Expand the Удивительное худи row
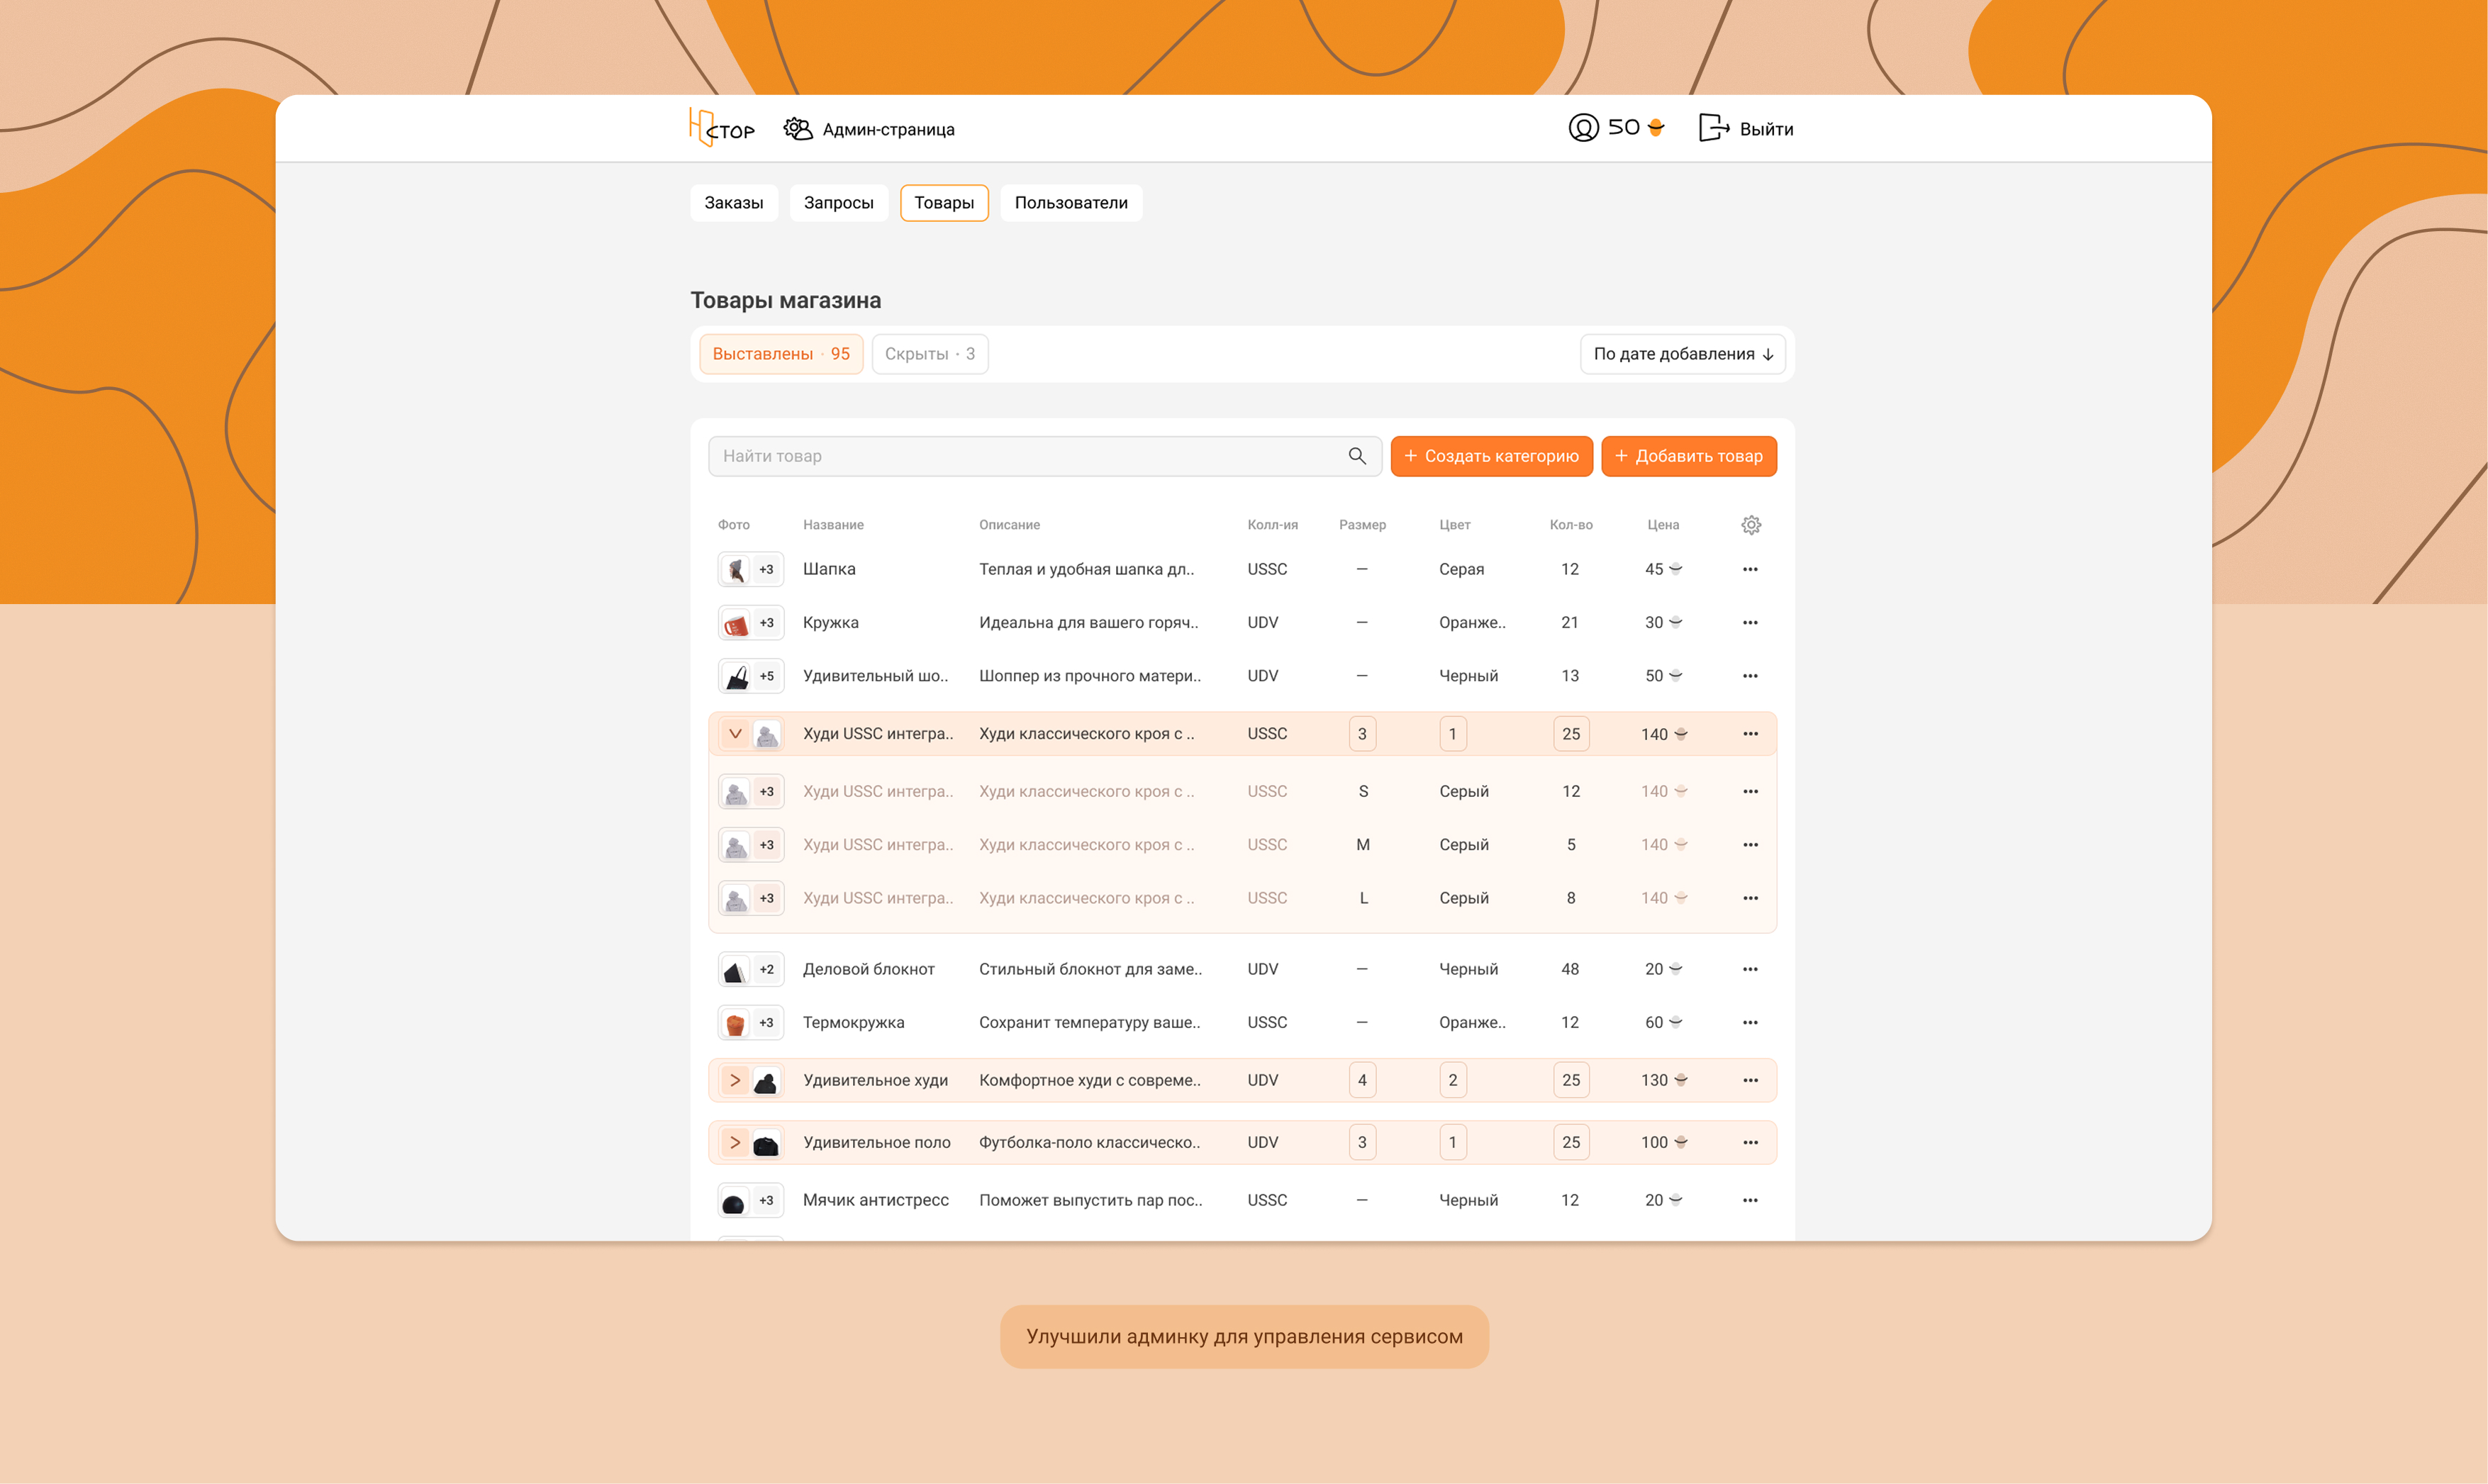Viewport: 2488px width, 1484px height. click(x=735, y=1080)
